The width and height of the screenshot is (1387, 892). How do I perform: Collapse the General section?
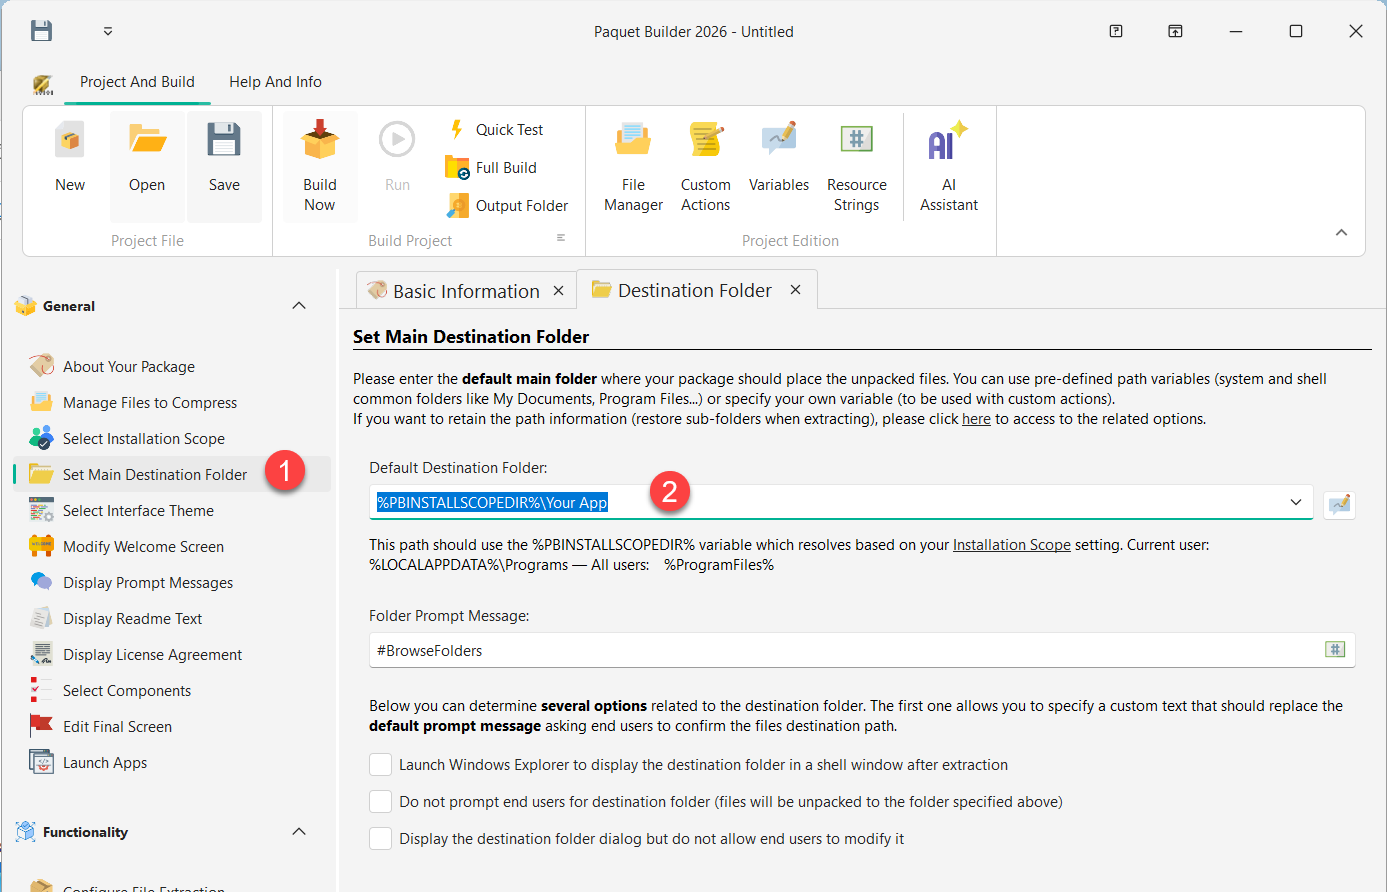click(298, 305)
